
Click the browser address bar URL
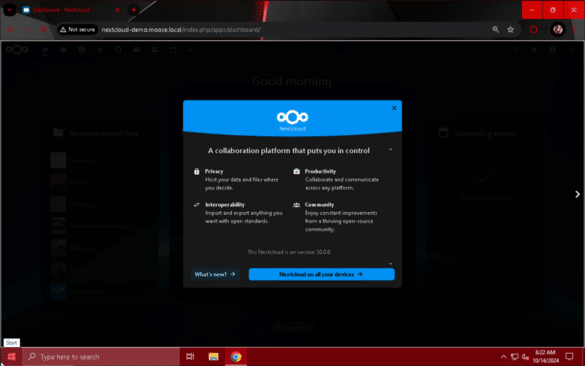181,29
